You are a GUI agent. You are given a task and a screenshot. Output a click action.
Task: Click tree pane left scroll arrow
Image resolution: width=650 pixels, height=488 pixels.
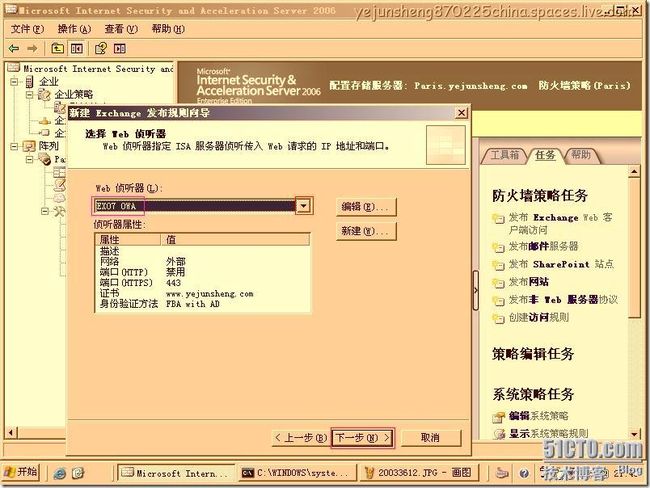(11, 433)
